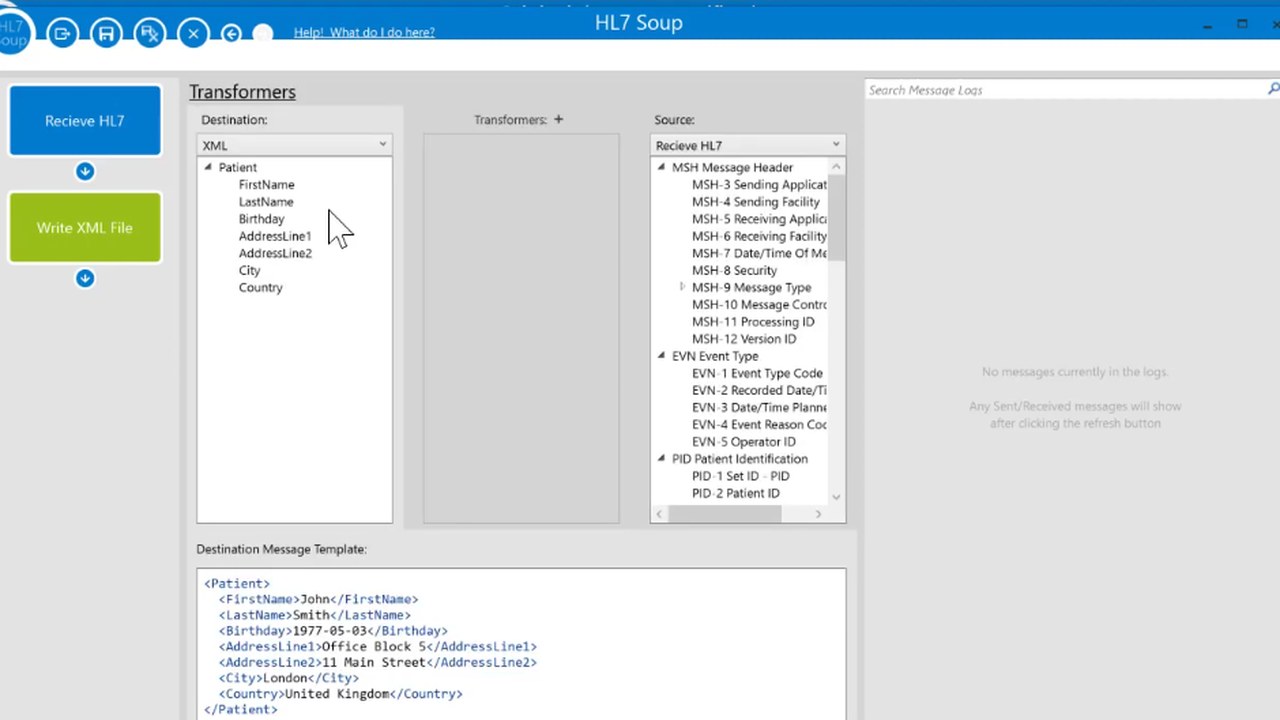Click the faded forward icon beside back arrow
This screenshot has width=1280, height=720.
point(263,33)
